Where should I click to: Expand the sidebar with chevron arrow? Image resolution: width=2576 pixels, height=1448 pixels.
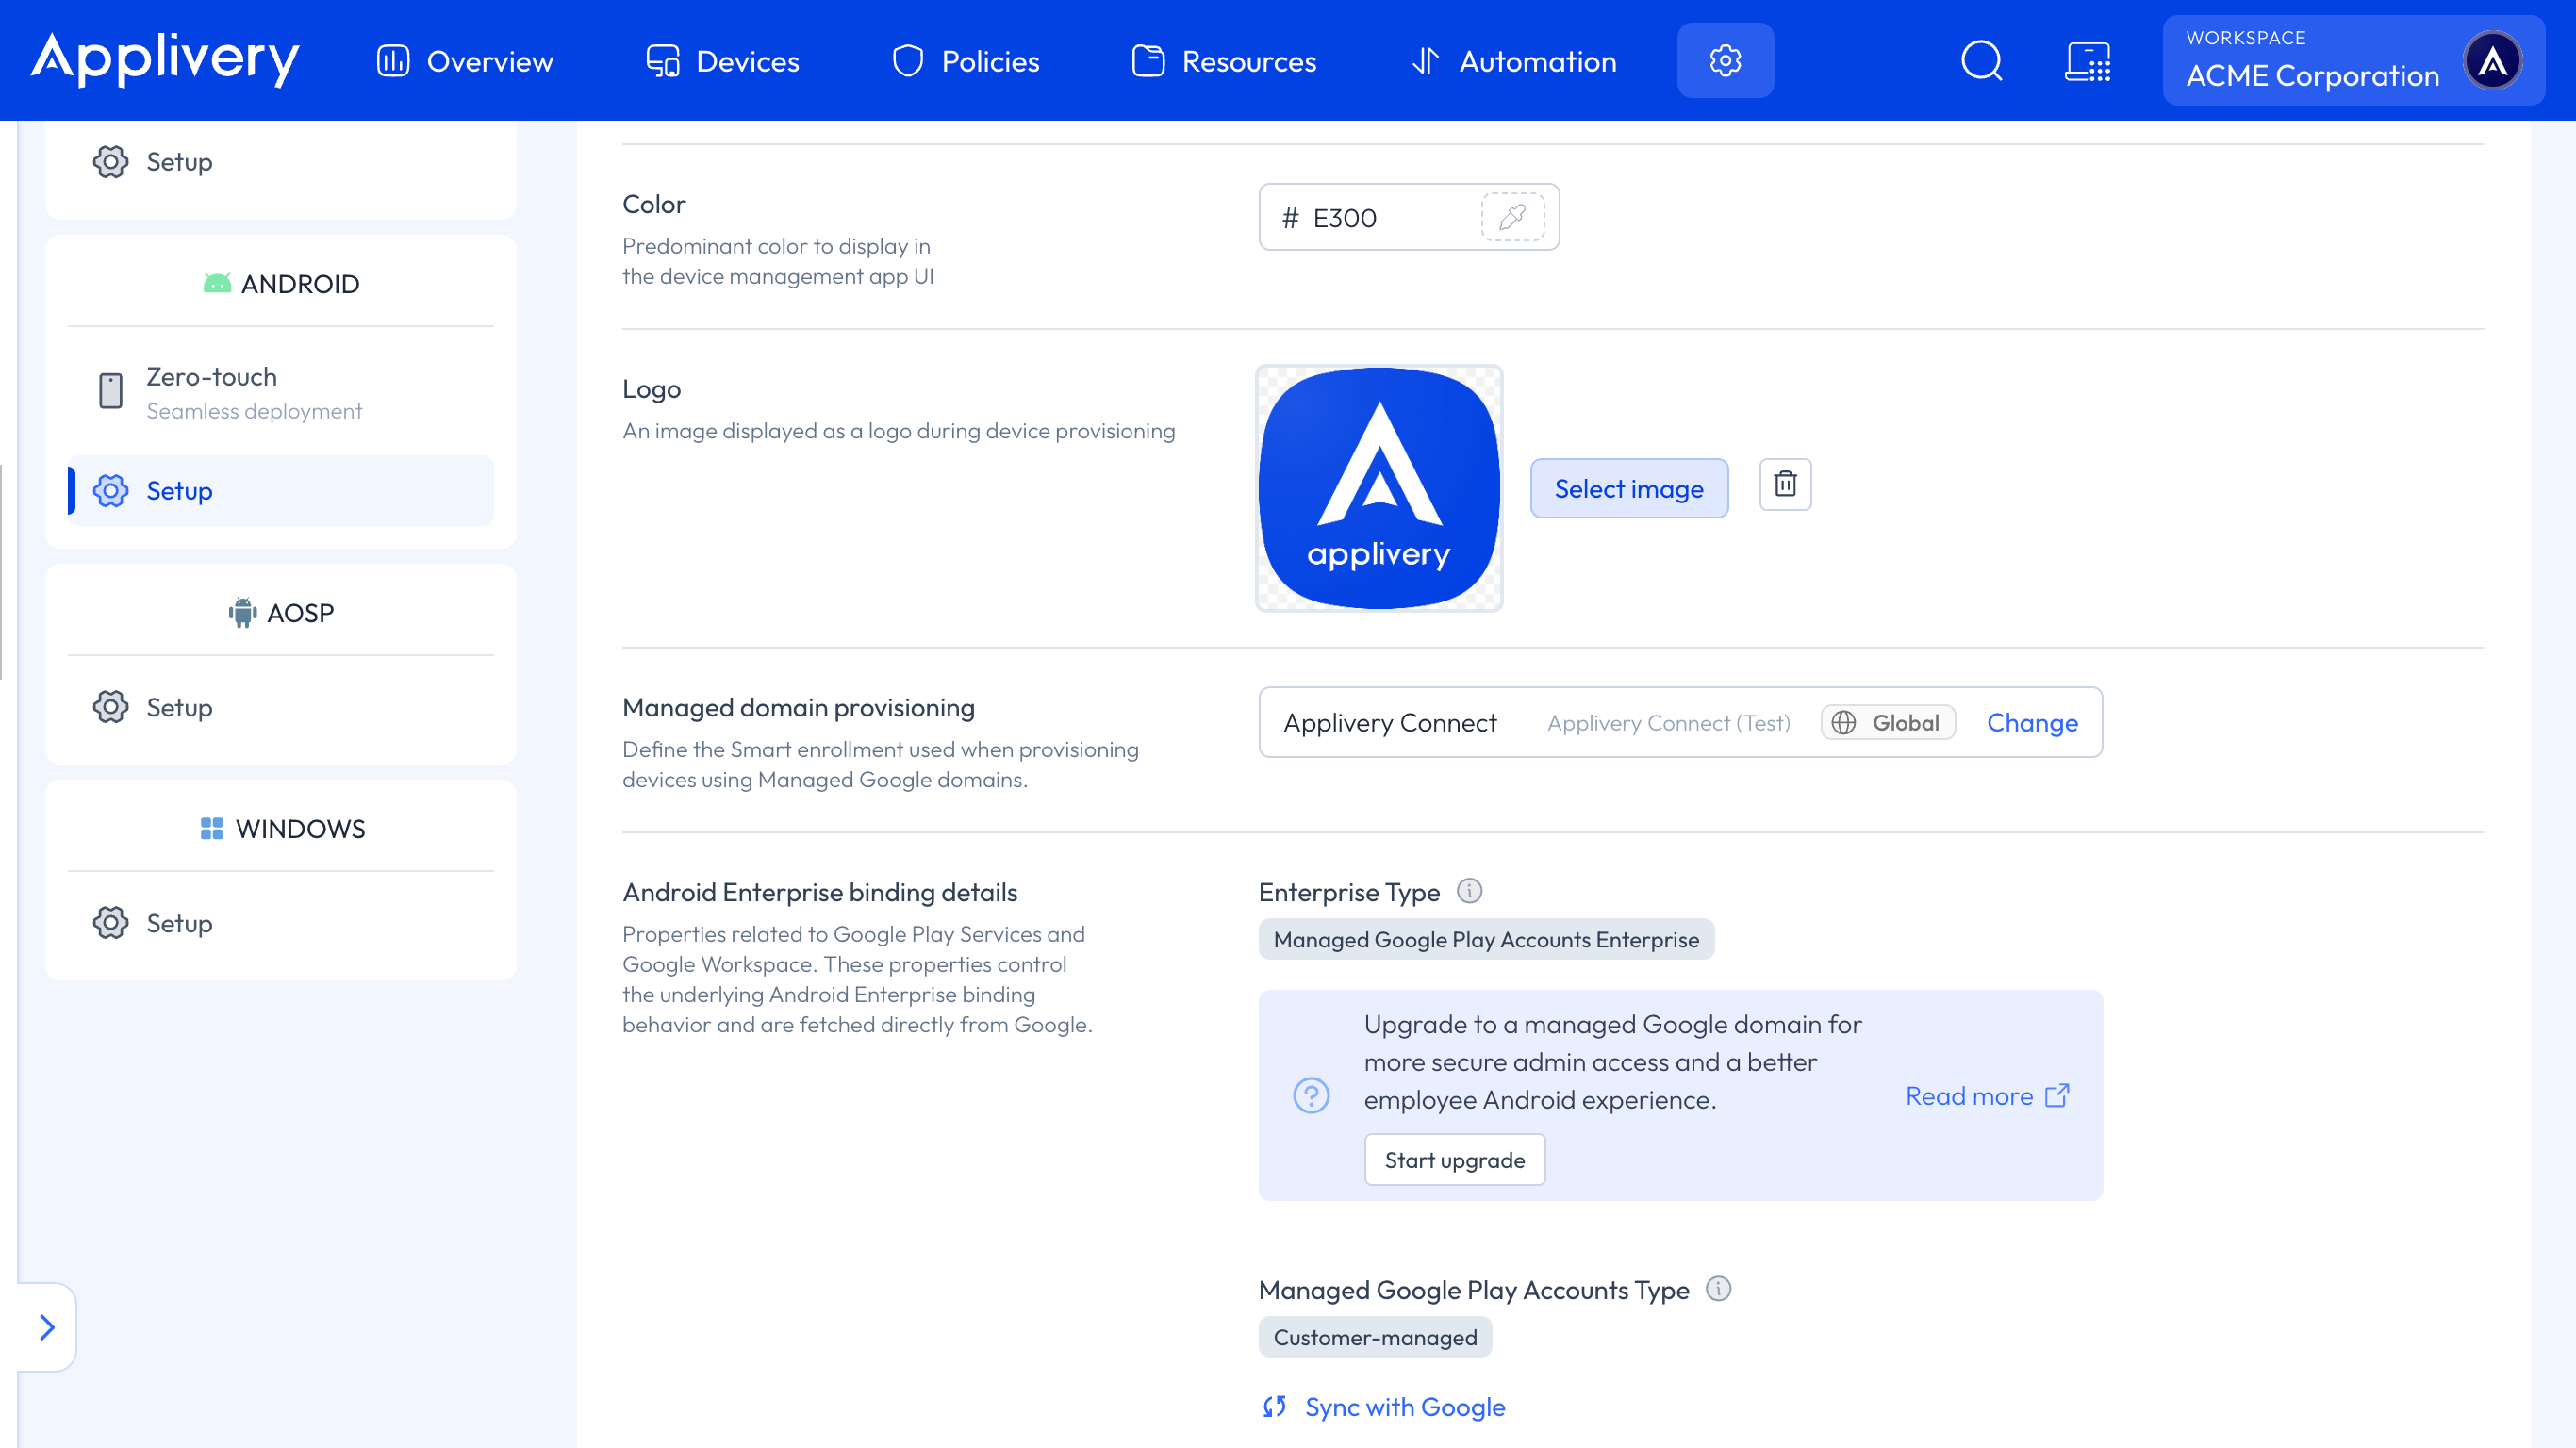click(x=47, y=1327)
